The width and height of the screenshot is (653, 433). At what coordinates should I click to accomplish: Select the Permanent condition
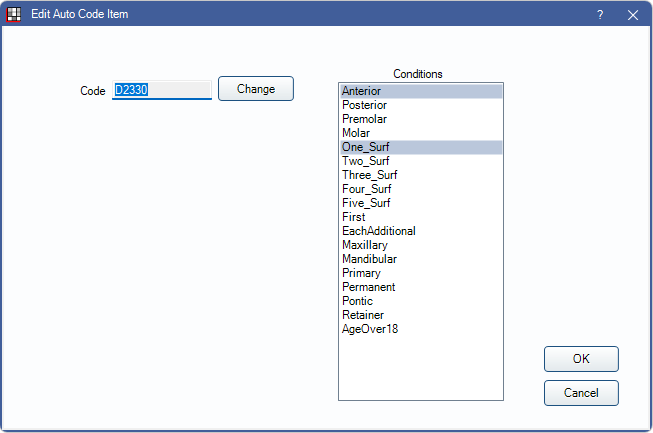click(x=368, y=287)
